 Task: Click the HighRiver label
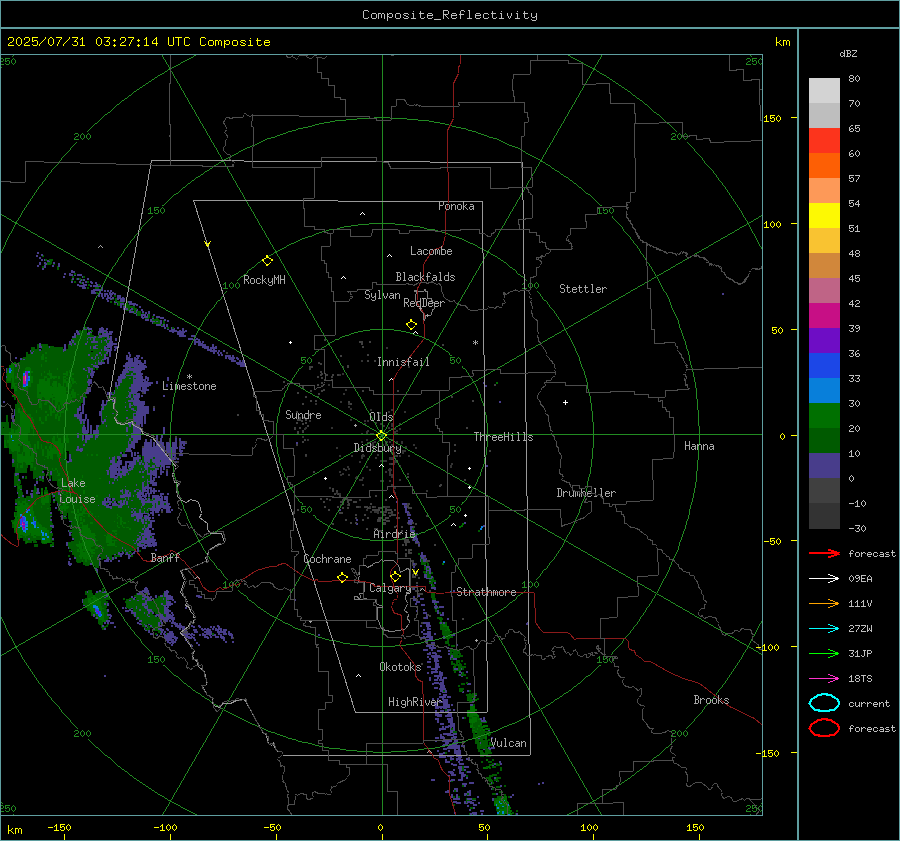coord(415,702)
